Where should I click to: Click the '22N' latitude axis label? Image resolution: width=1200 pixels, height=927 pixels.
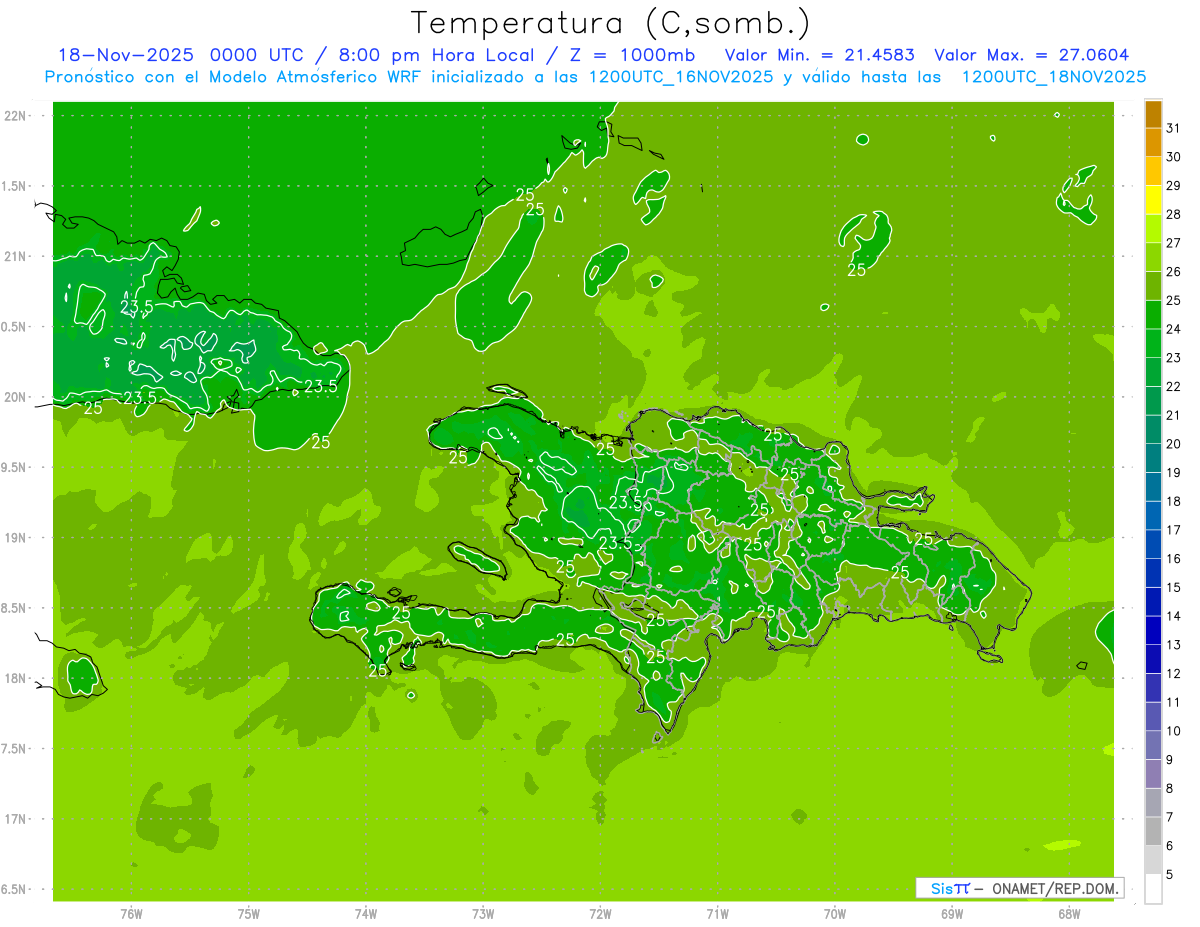[x=17, y=115]
